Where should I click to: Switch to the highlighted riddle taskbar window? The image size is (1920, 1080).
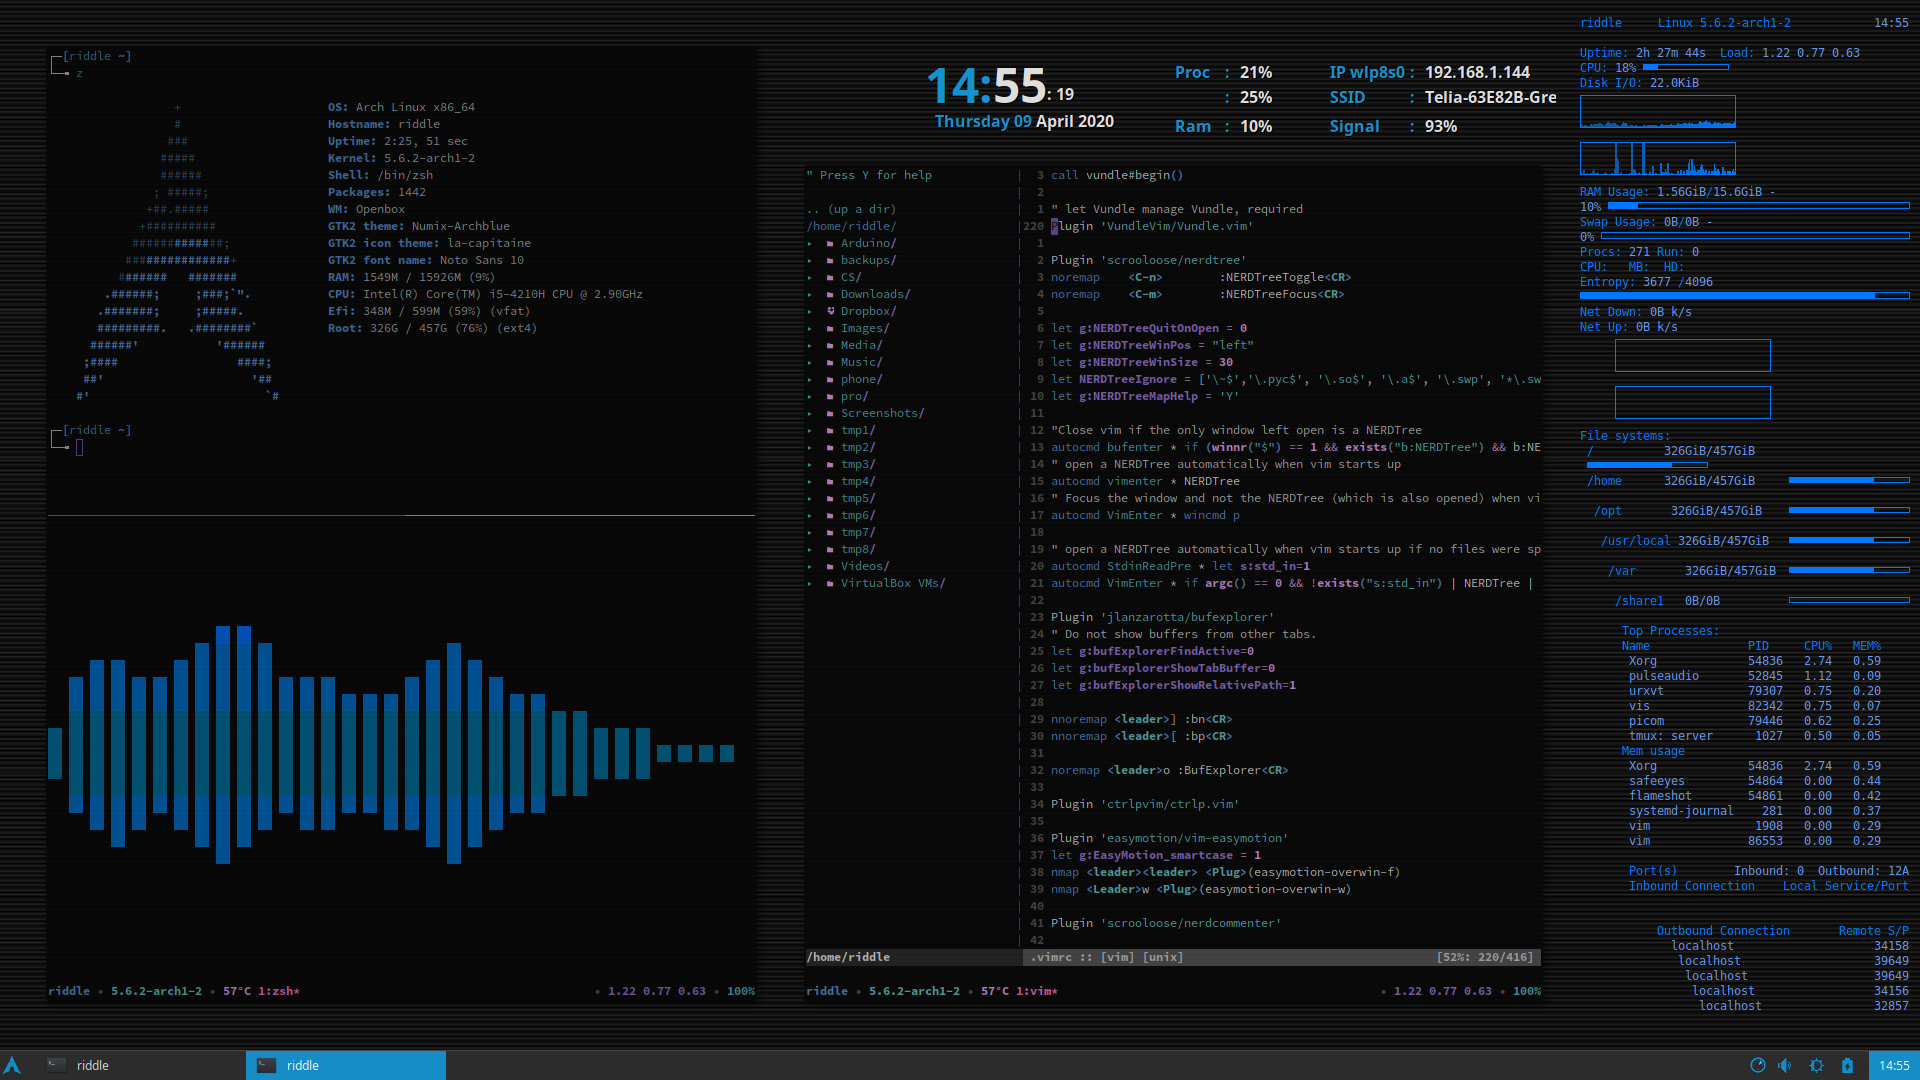click(345, 1065)
